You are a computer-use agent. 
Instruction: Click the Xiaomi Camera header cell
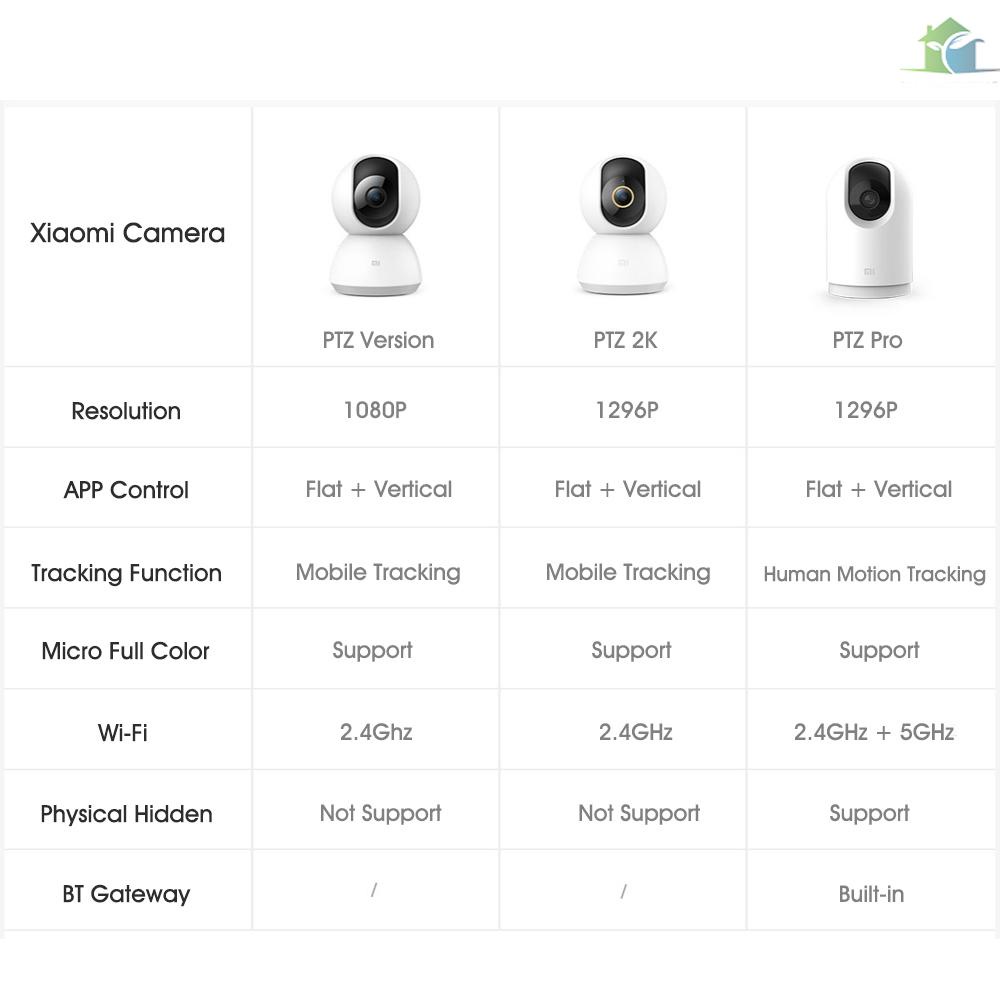click(127, 234)
